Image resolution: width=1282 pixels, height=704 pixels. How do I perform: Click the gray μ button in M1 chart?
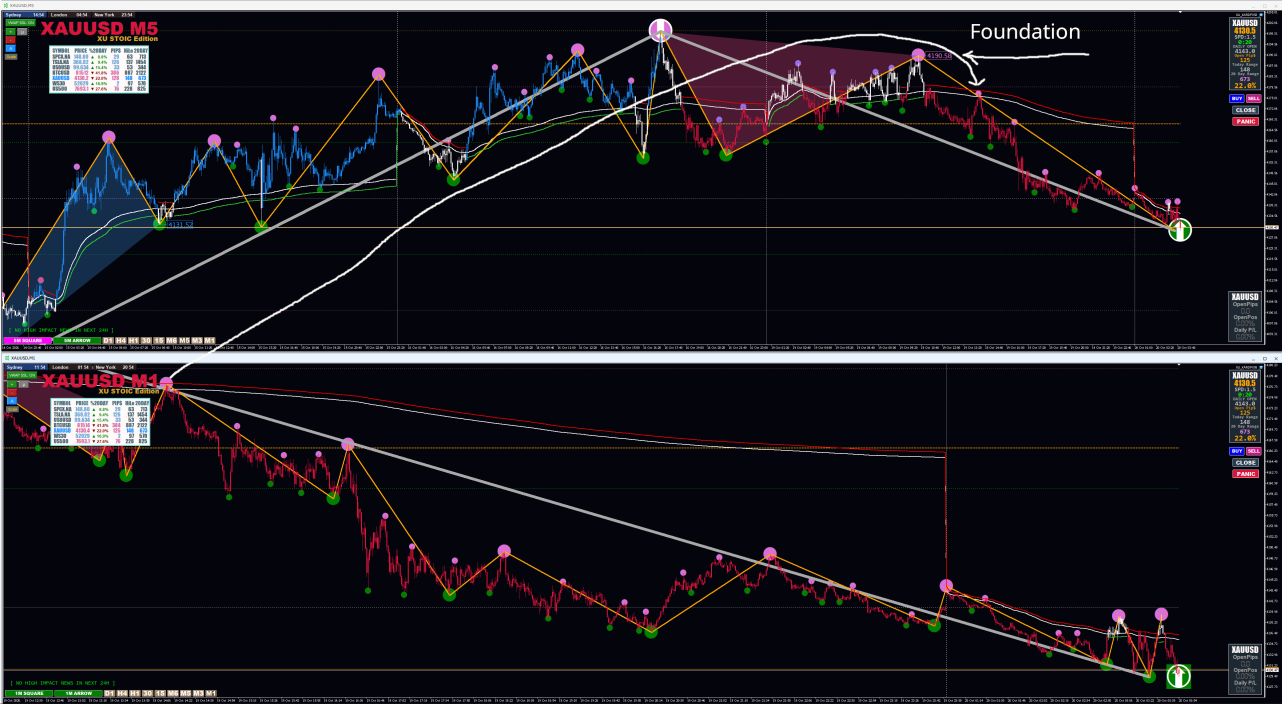[x=24, y=384]
